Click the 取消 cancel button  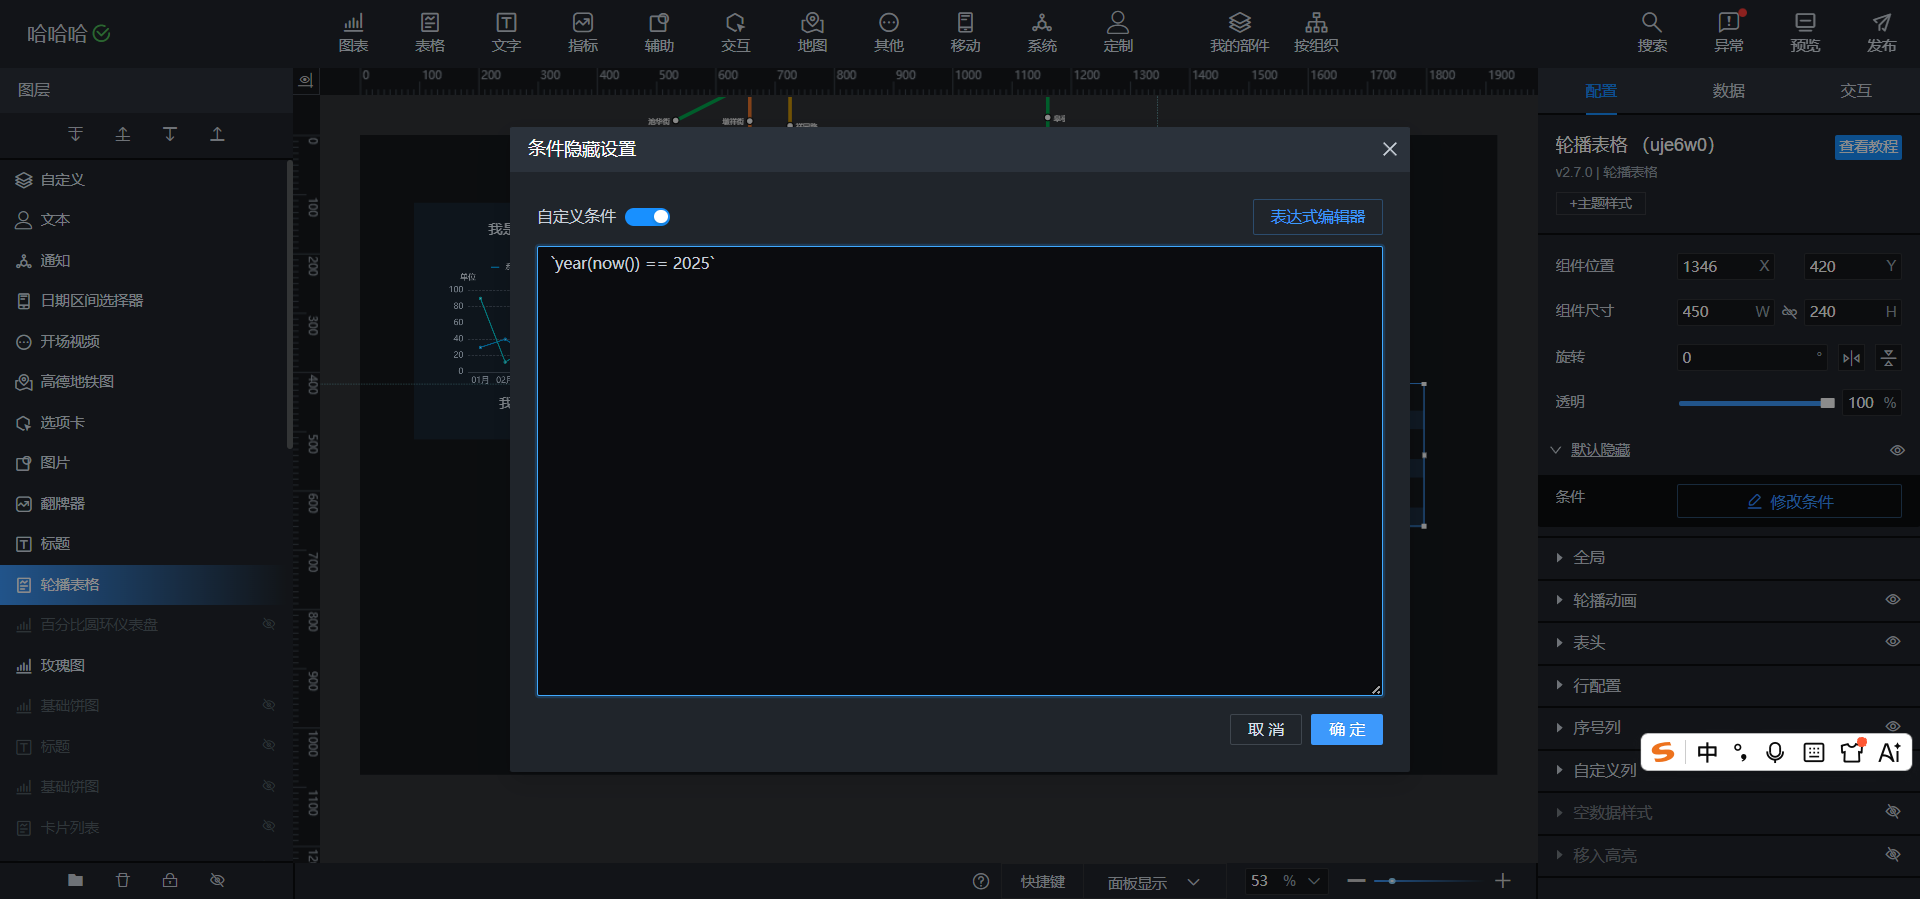[1266, 730]
